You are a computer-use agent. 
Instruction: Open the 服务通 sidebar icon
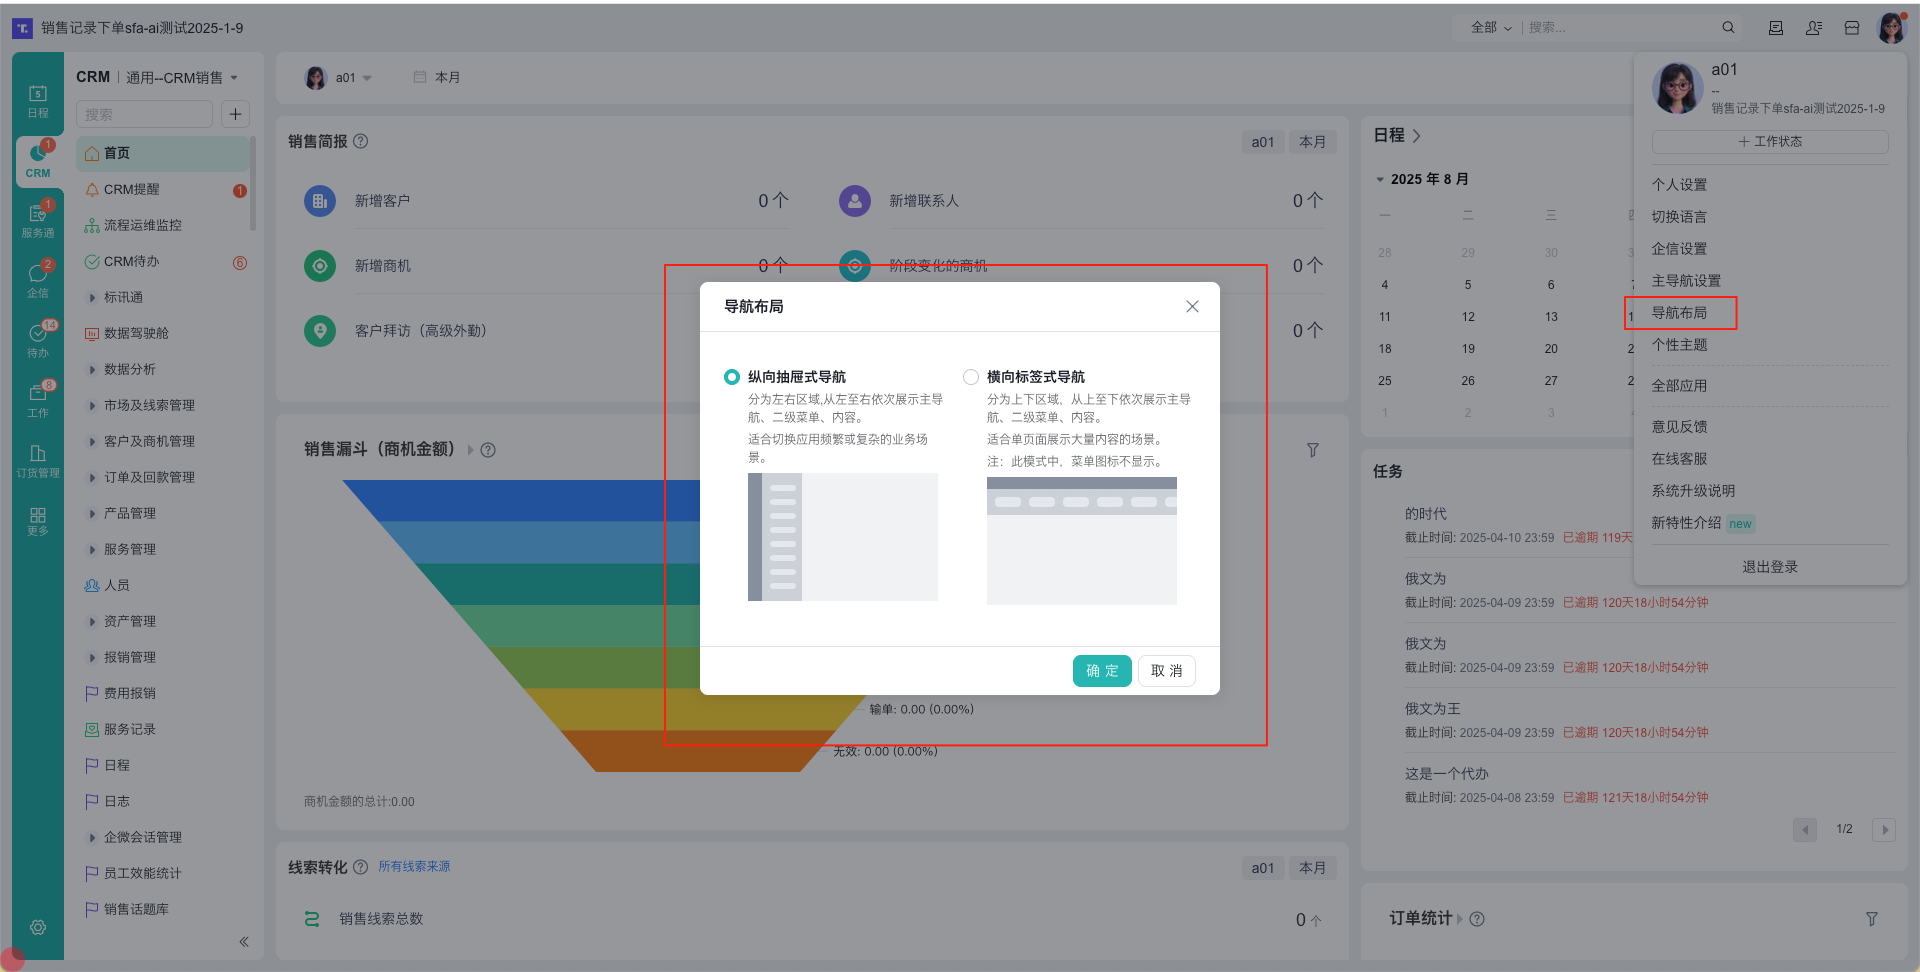coord(38,222)
